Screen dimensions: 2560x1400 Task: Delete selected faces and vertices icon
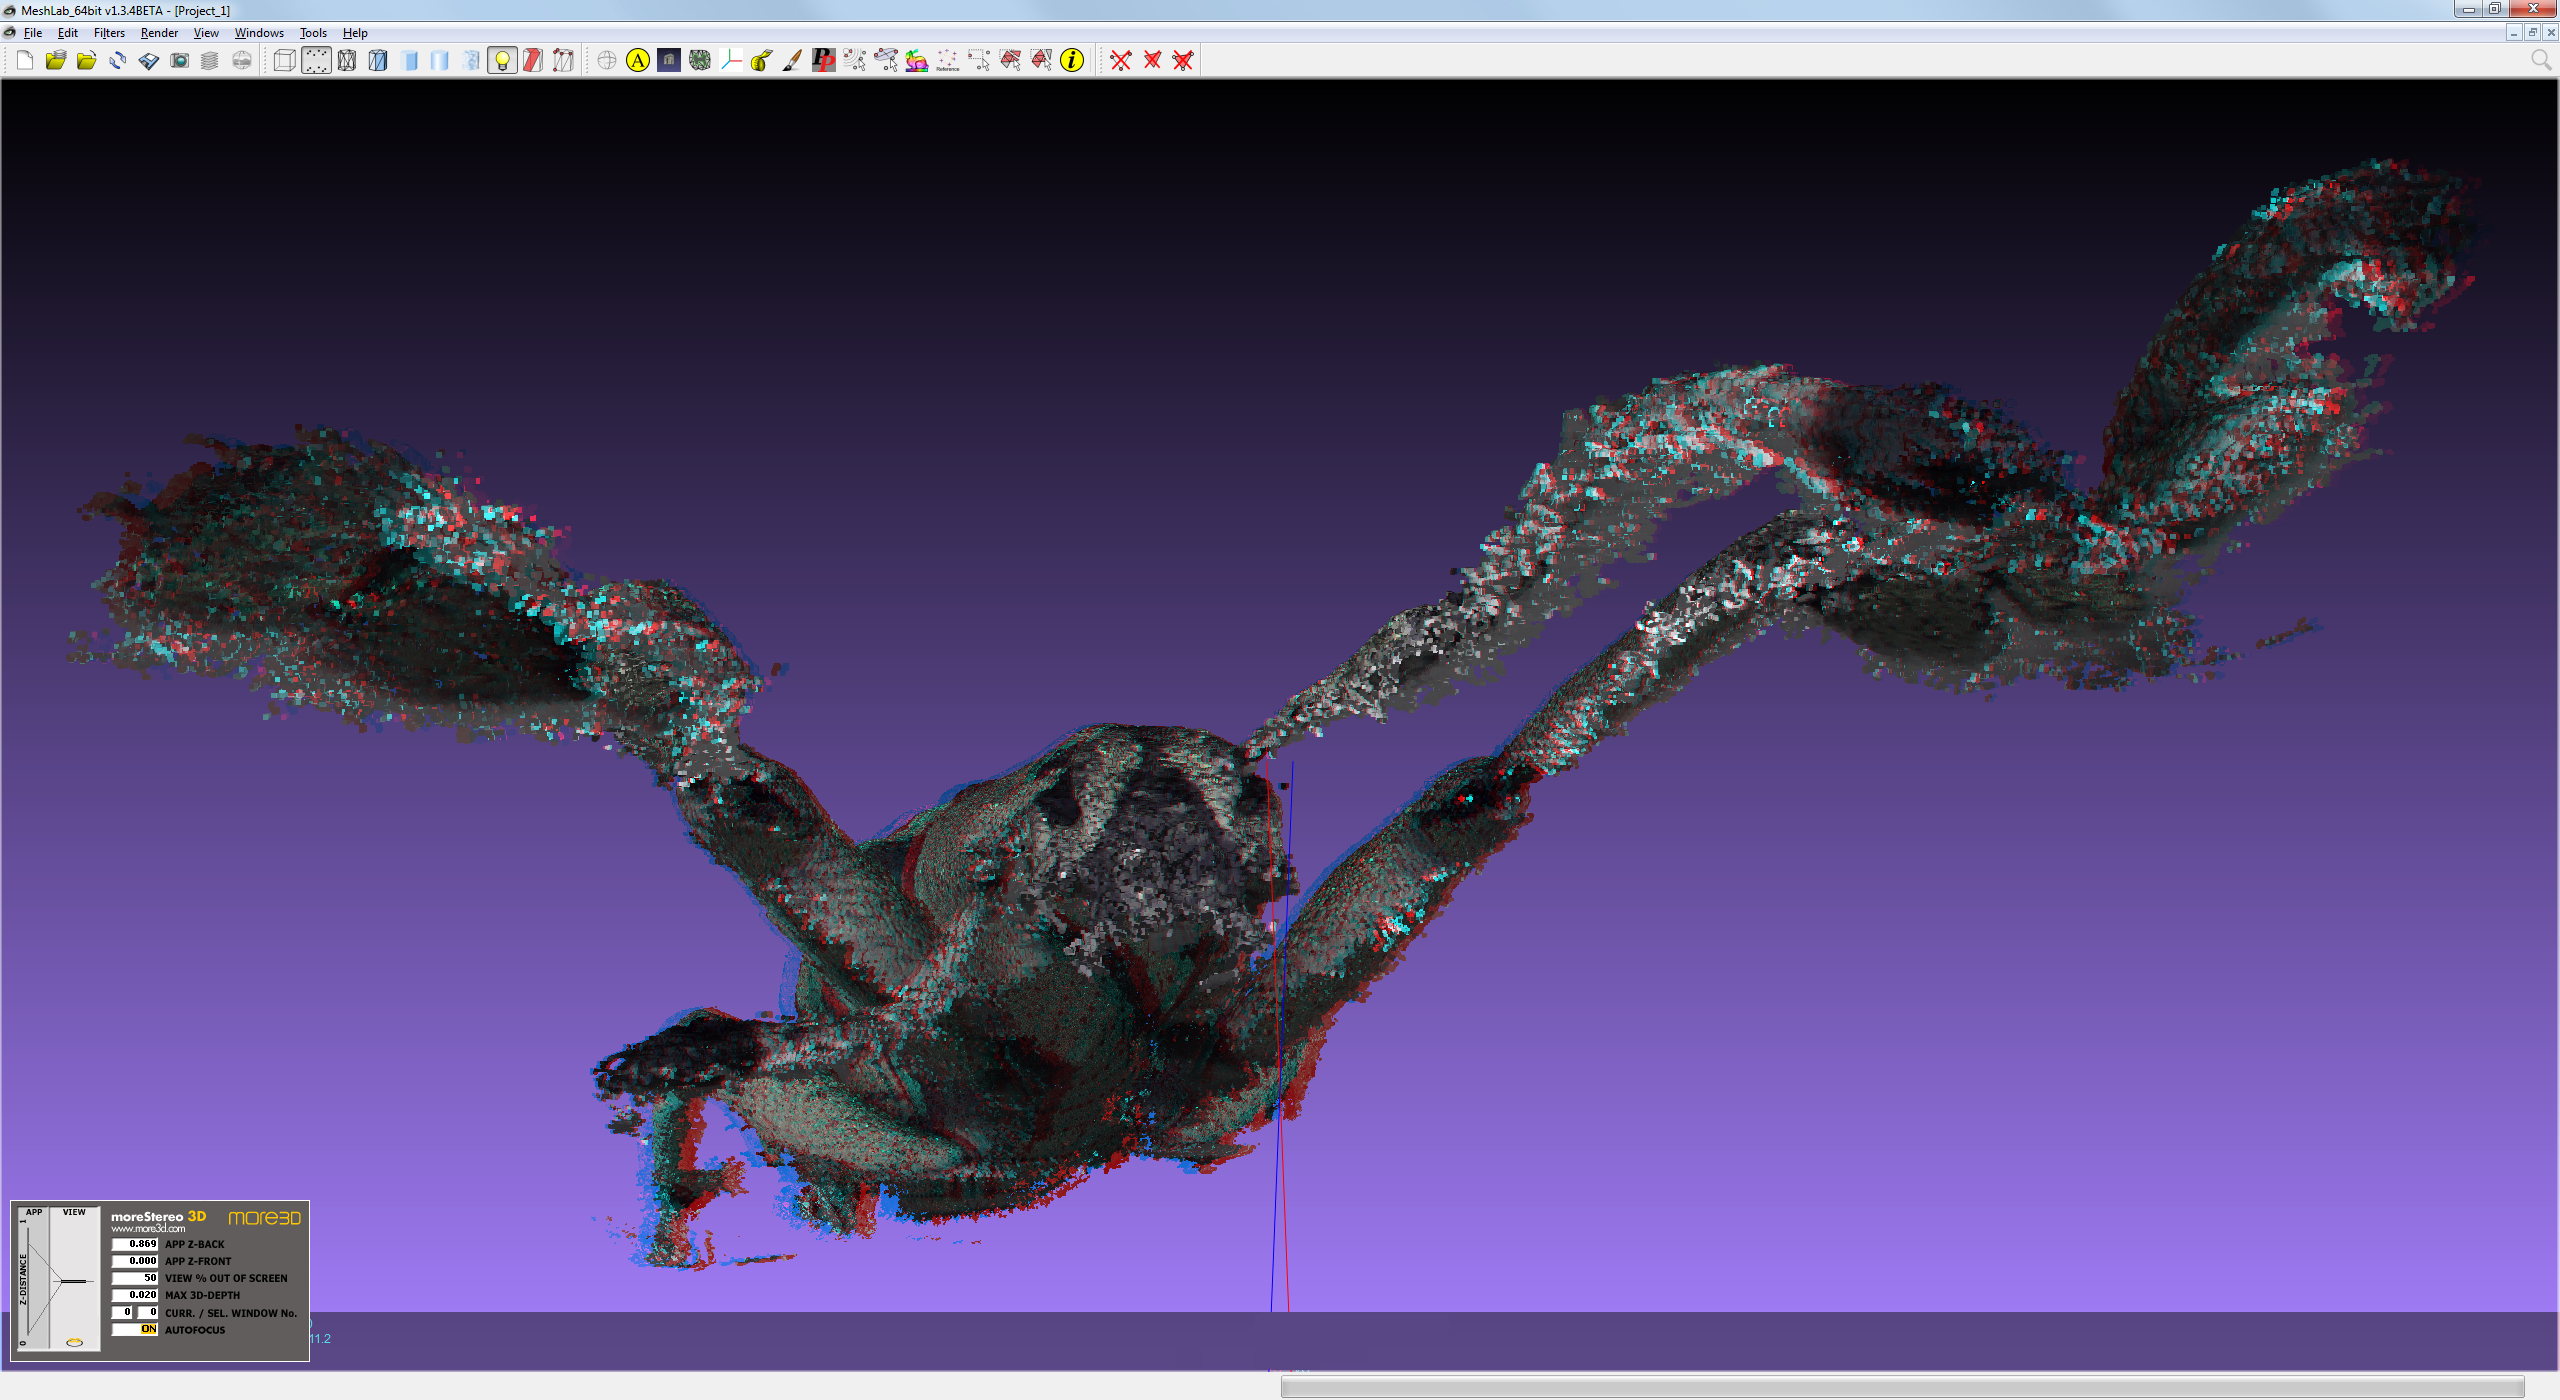1183,61
